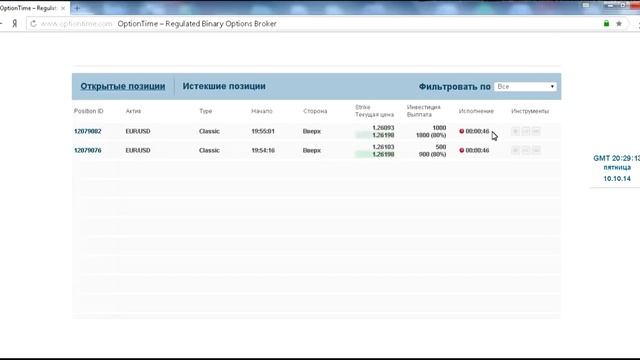The width and height of the screenshot is (640, 360).
Task: Switch to the 'Истекшие позиции' tab
Action: 224,86
